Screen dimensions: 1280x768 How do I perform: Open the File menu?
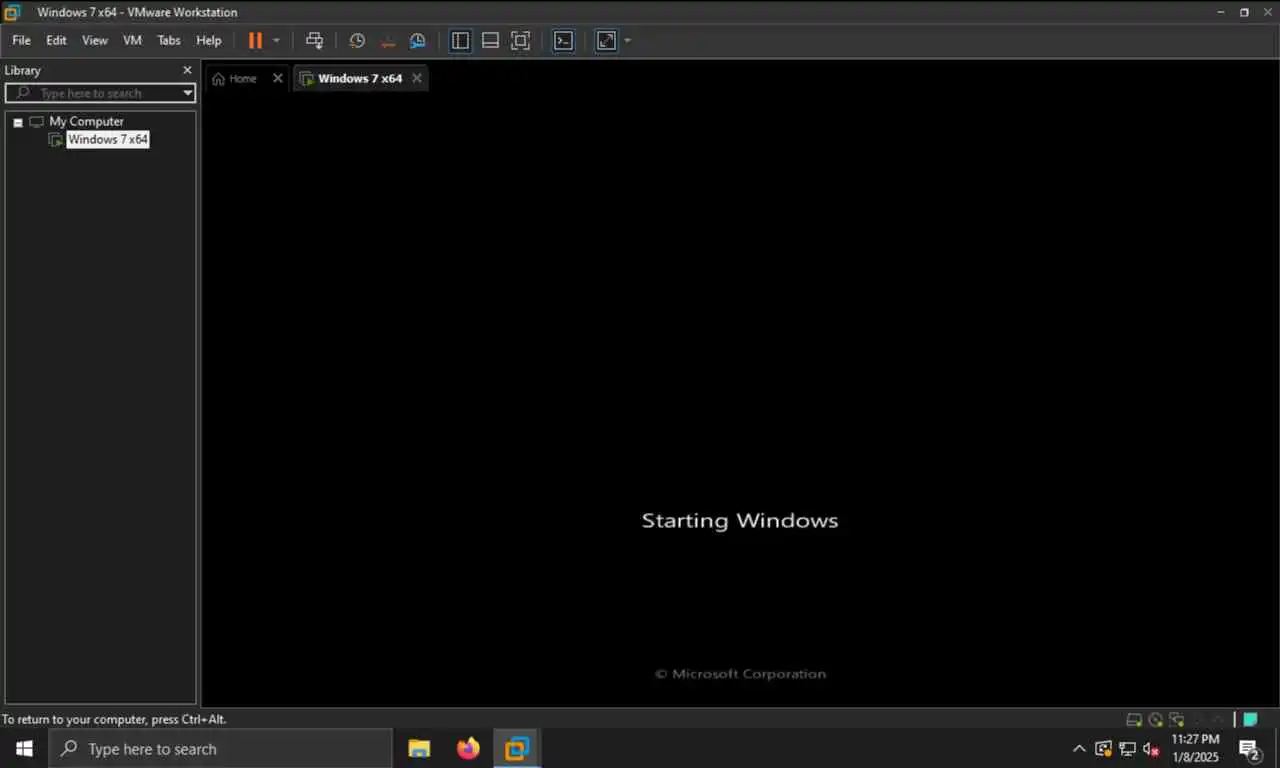(21, 41)
